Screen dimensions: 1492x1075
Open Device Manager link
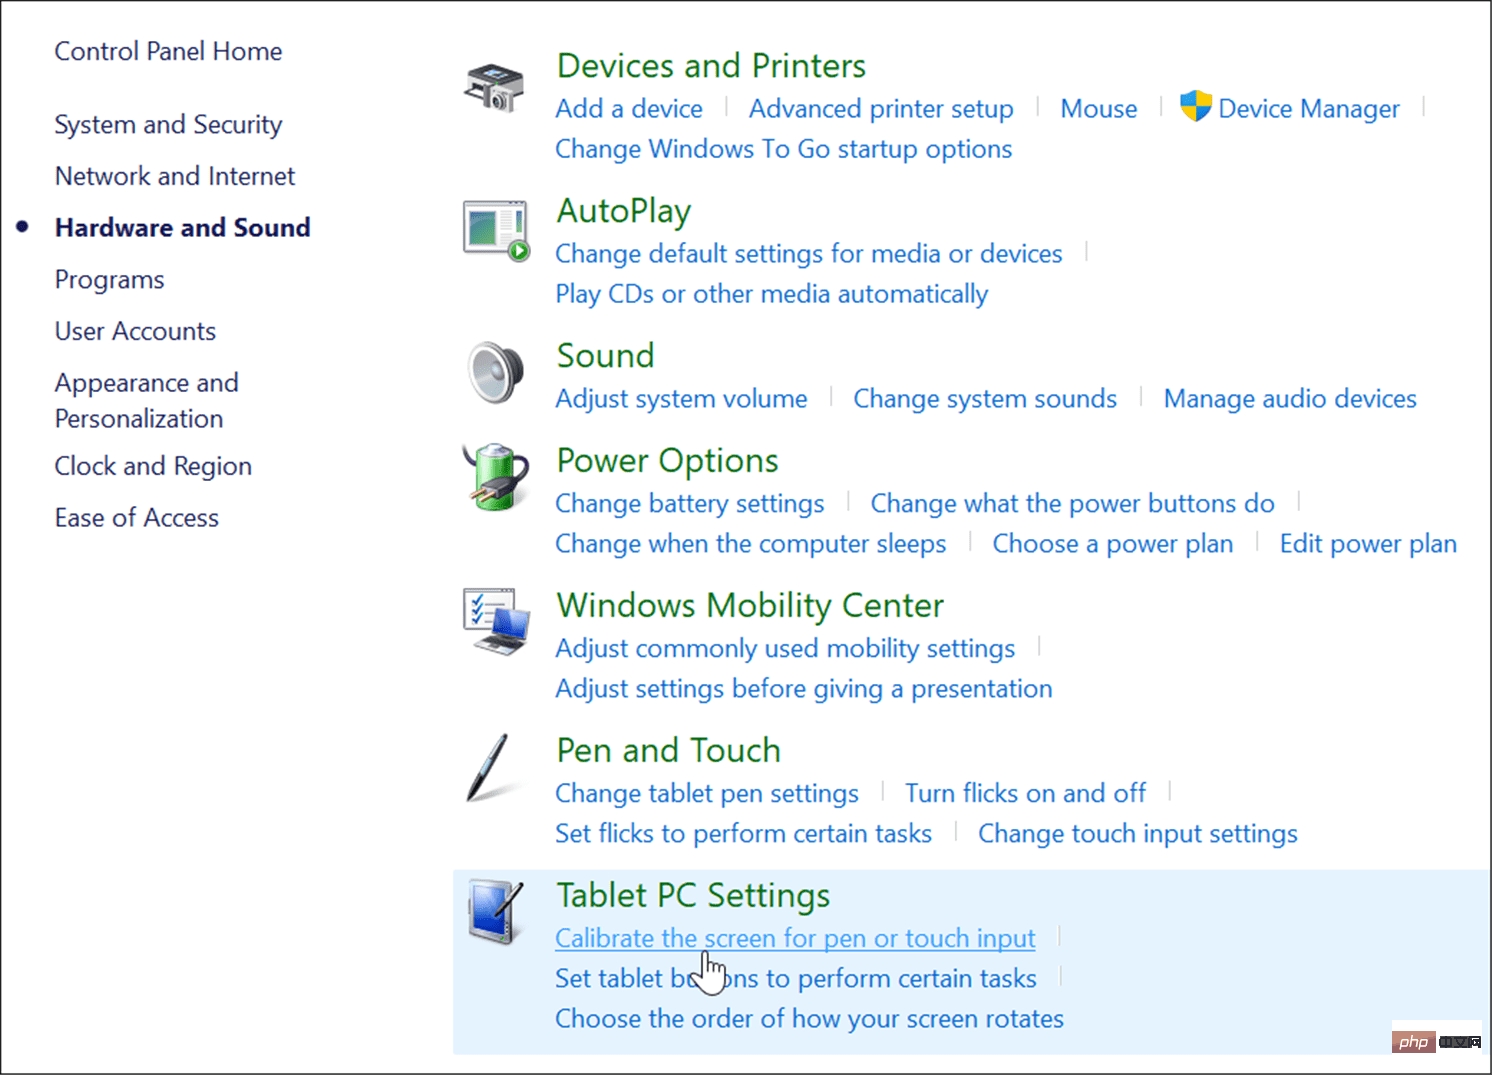click(1309, 109)
